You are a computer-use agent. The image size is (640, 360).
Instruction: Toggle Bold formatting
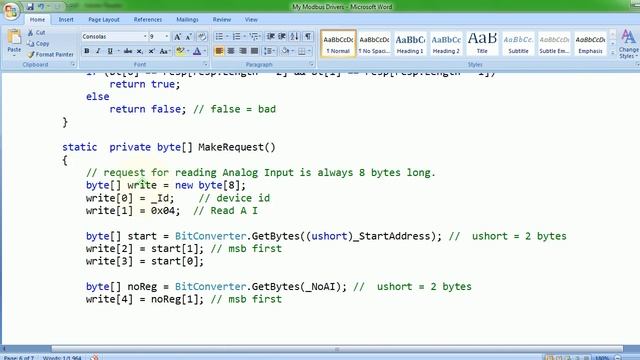(x=87, y=51)
